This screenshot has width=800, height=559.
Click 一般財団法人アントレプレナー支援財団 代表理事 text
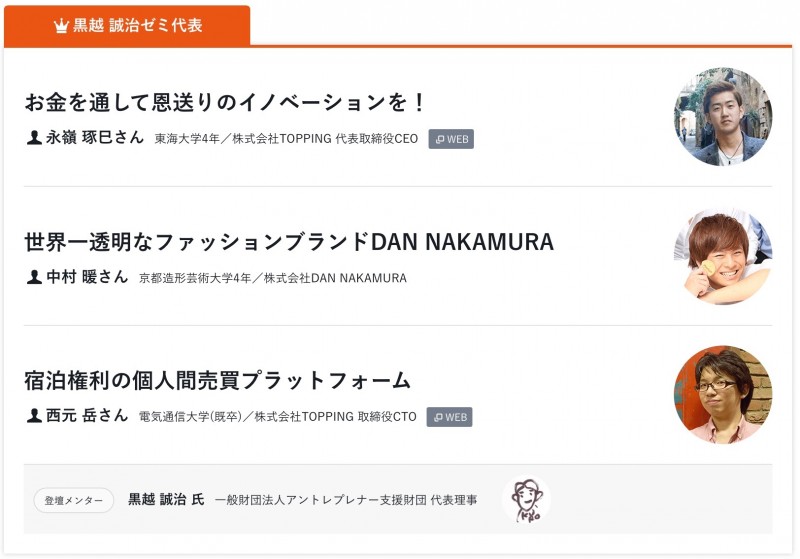click(346, 499)
